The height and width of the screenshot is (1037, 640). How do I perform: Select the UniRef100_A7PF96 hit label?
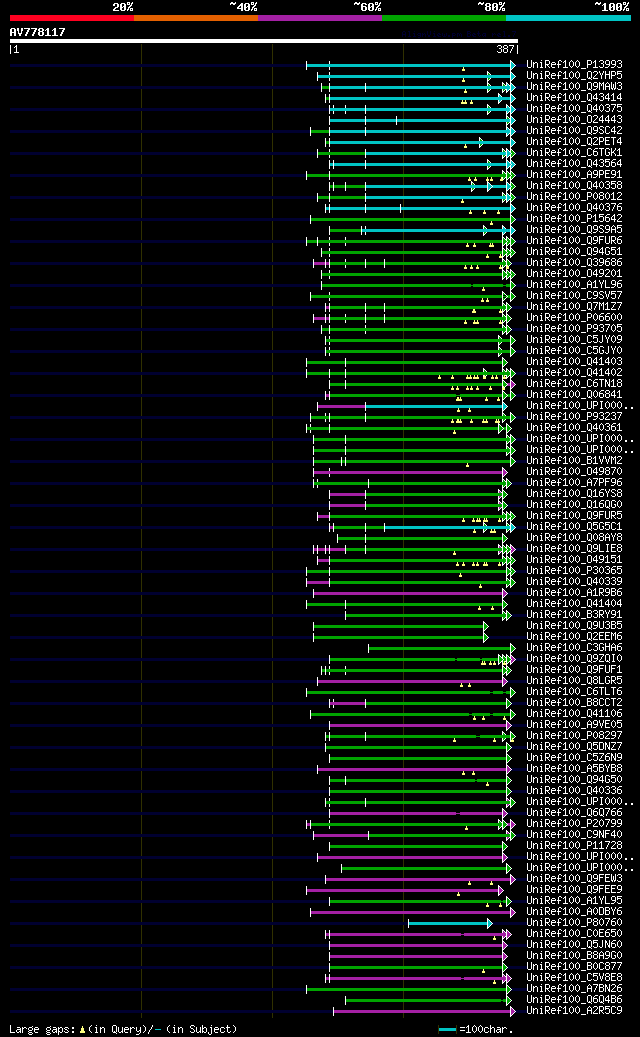point(575,482)
